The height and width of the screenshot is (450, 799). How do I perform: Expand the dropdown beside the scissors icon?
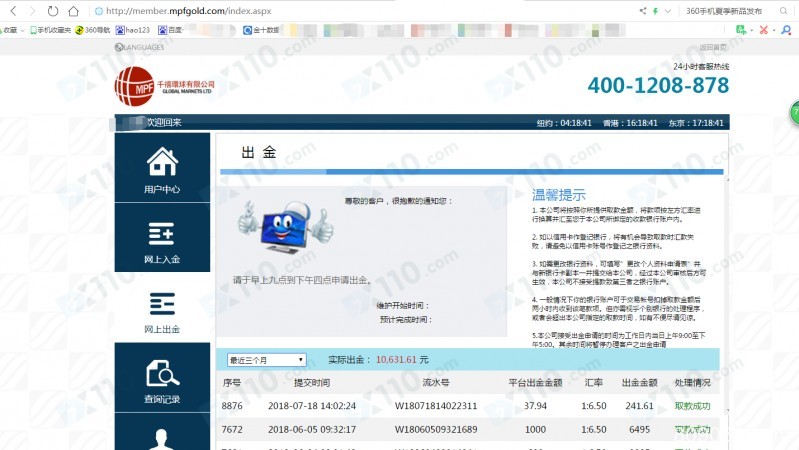[x=774, y=31]
